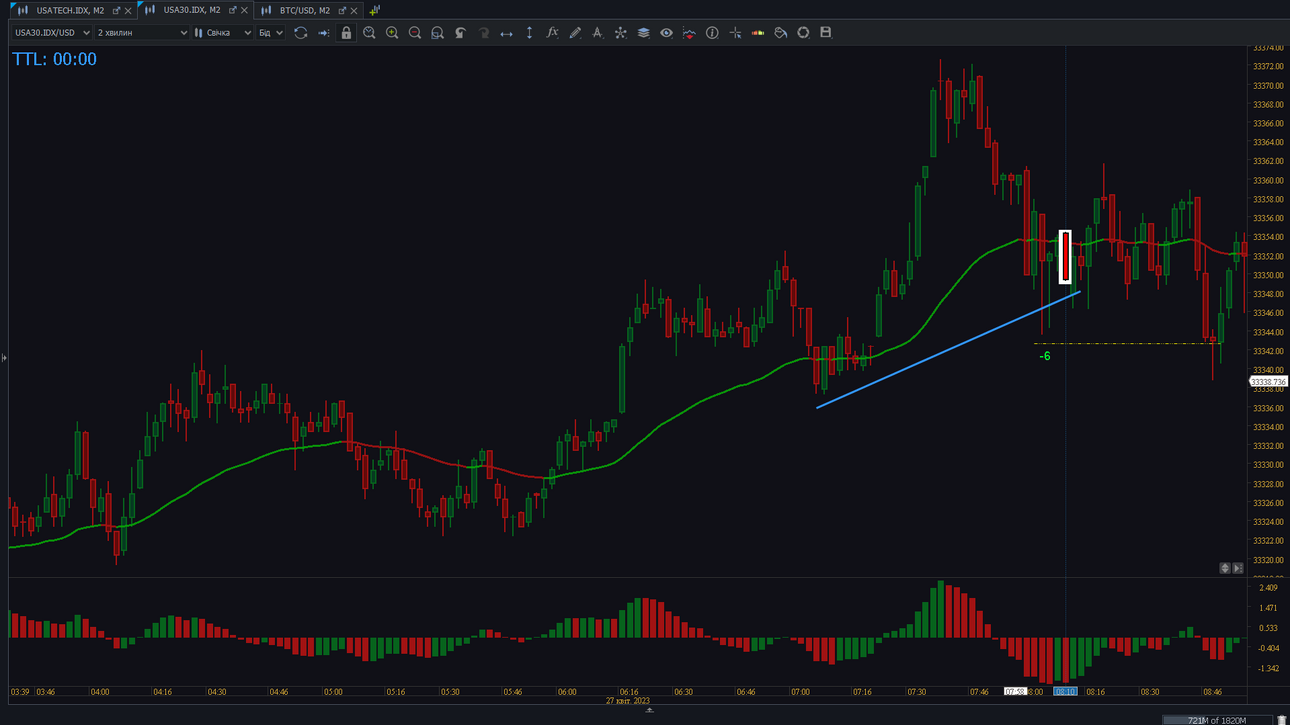Open the Бід price side dropdown

(271, 33)
